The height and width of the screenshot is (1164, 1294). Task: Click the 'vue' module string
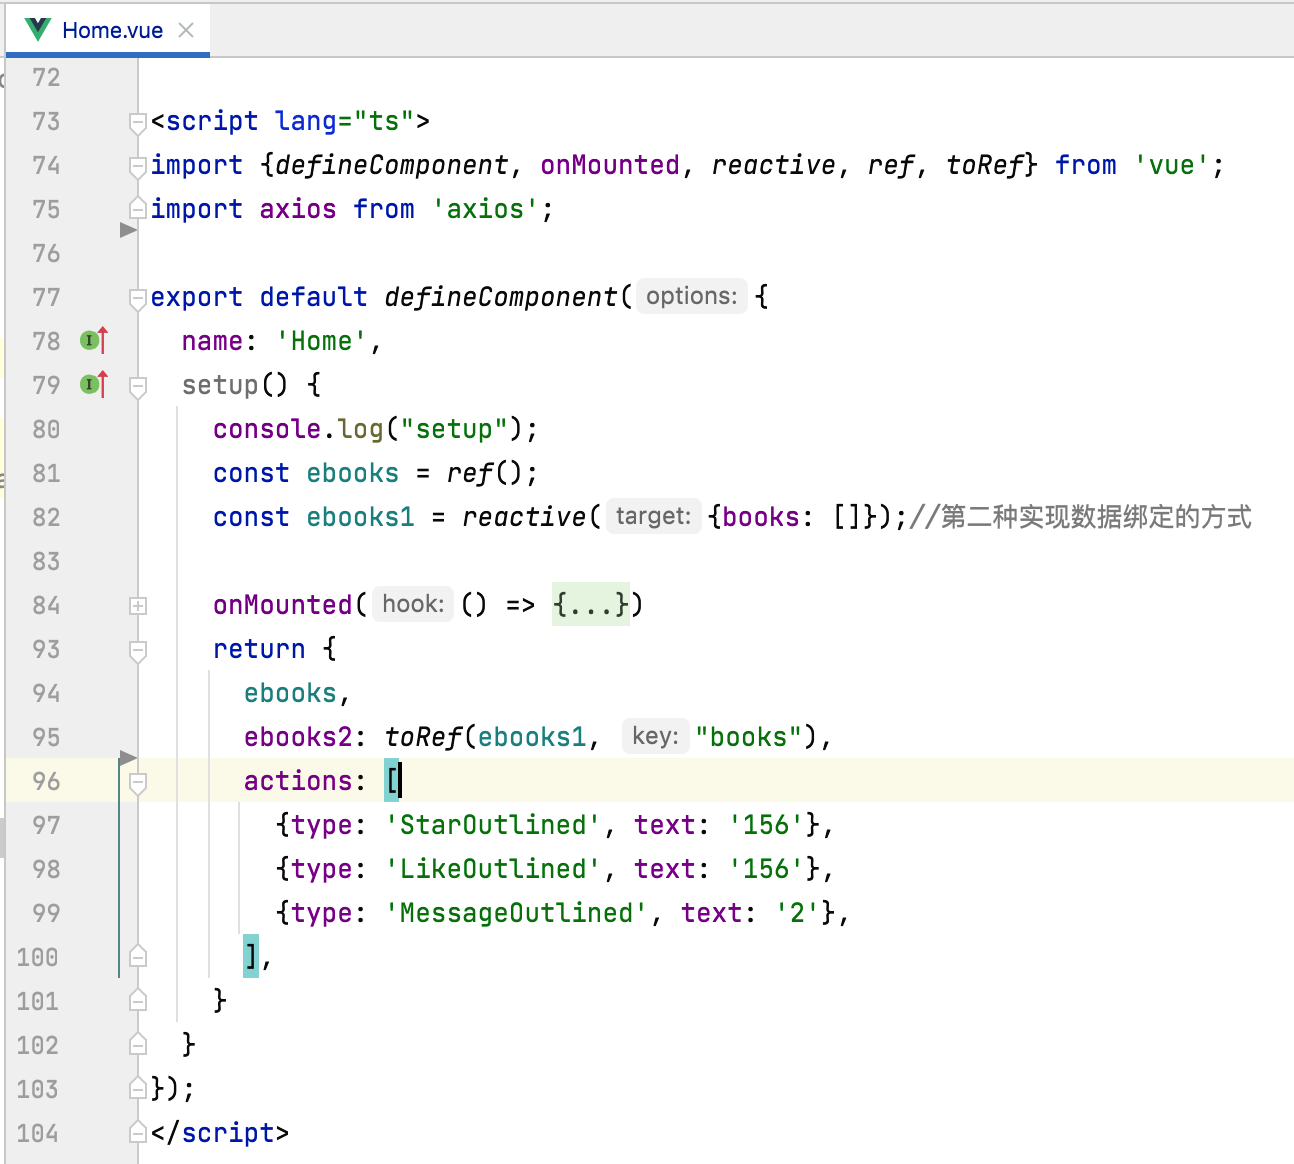[x=1171, y=165]
